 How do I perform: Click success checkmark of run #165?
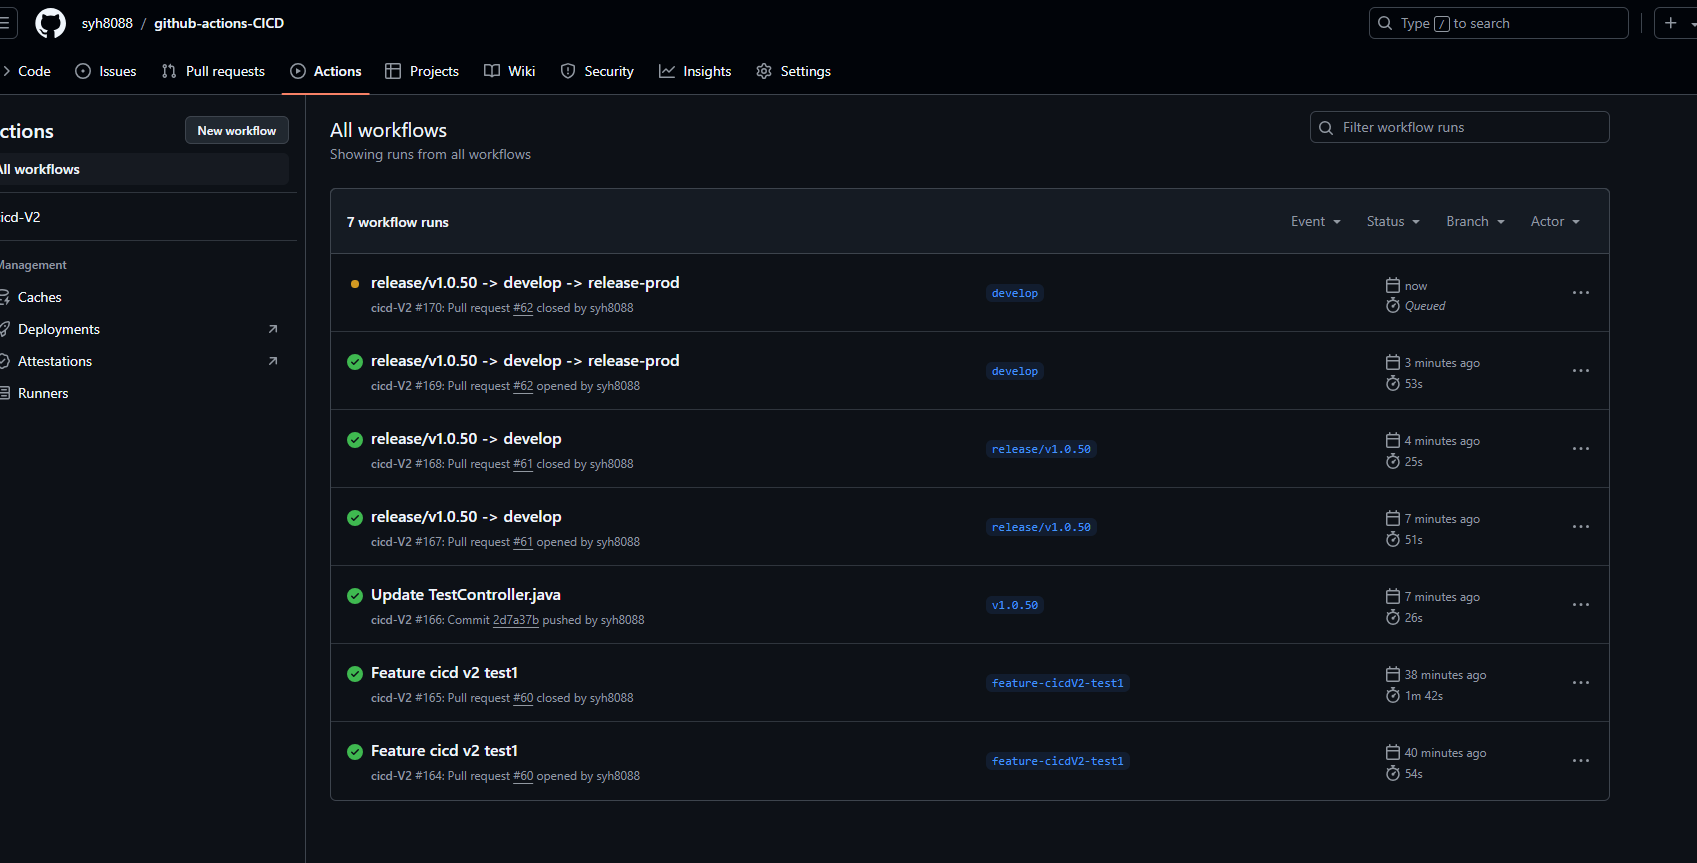coord(355,674)
